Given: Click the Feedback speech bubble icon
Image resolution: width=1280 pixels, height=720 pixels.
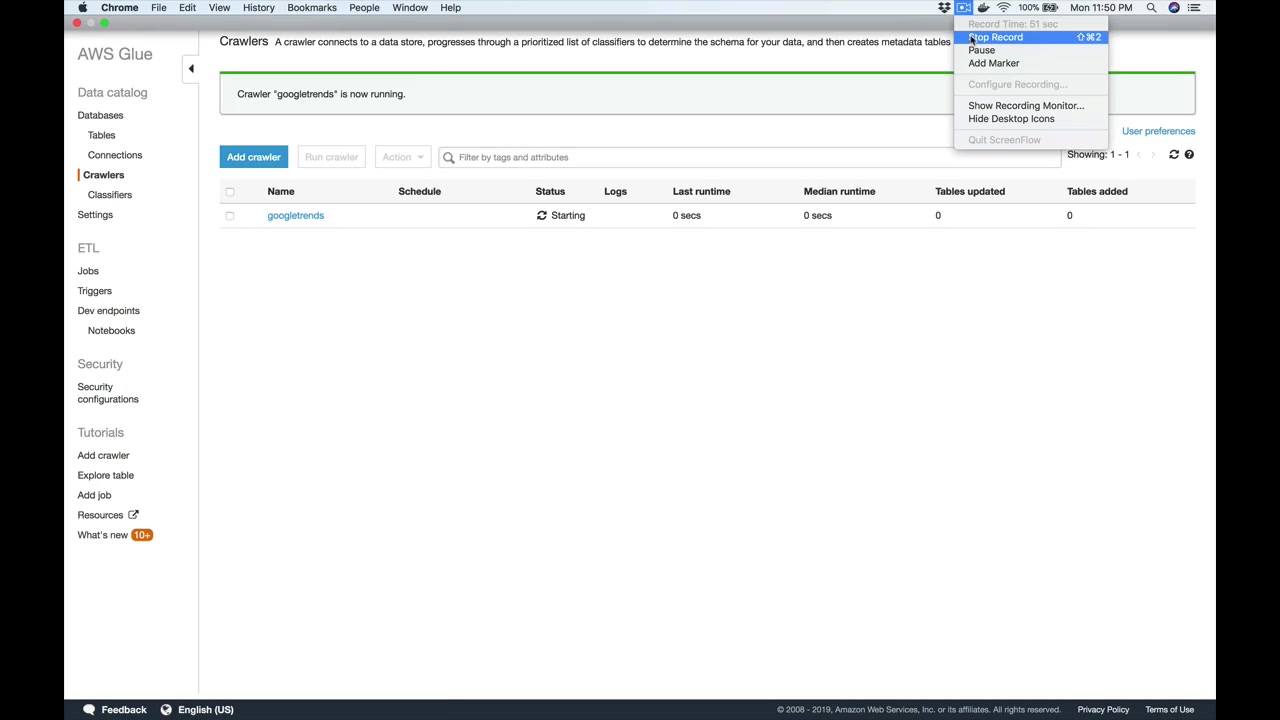Looking at the screenshot, I should point(89,710).
